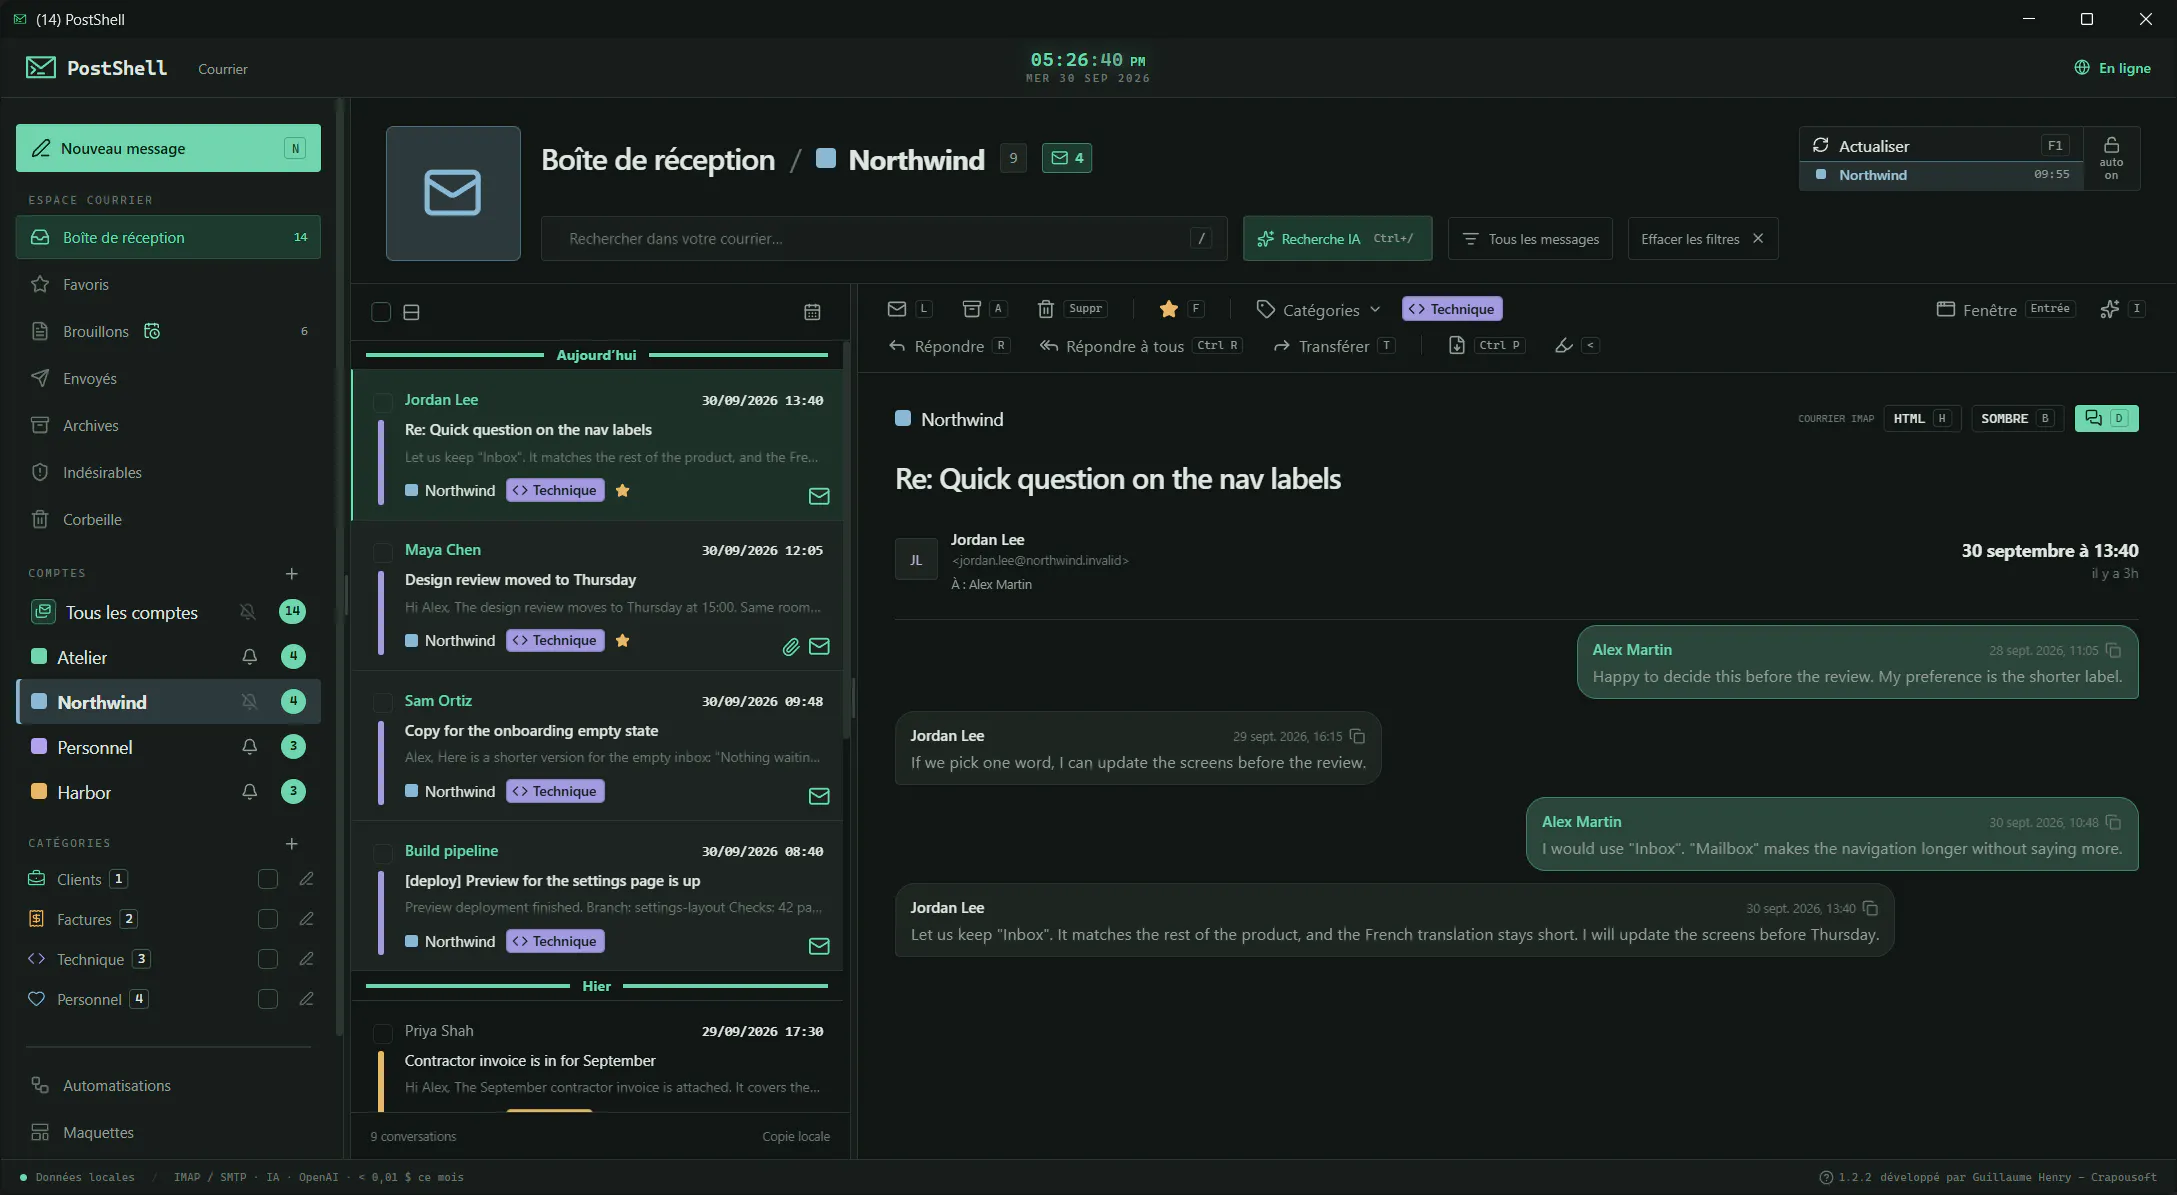Image resolution: width=2177 pixels, height=1195 pixels.
Task: Click the archive icon in message toolbar
Action: (x=971, y=309)
